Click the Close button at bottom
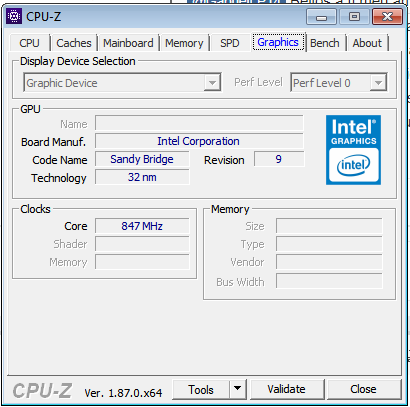 coord(363,389)
